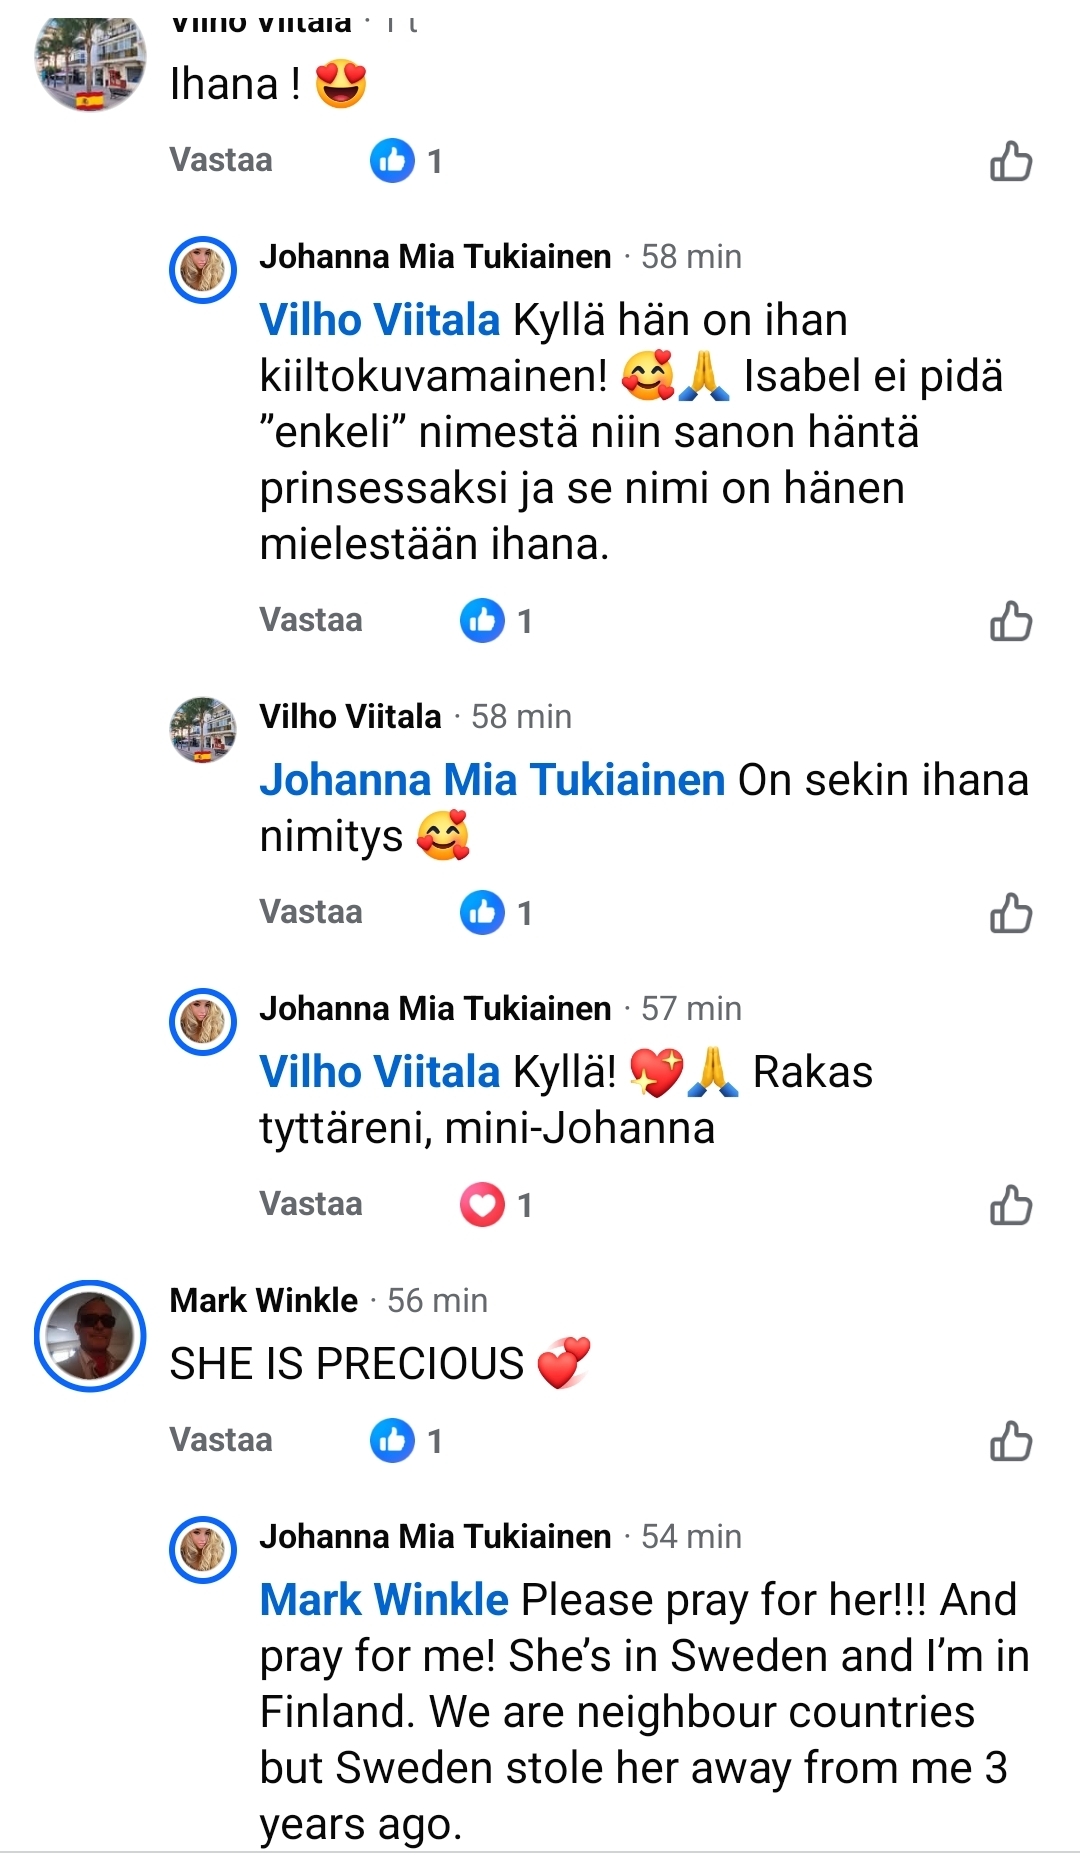Reply (Vastaa) to the "Ihana !" comment
This screenshot has height=1859, width=1080.
[x=221, y=160]
